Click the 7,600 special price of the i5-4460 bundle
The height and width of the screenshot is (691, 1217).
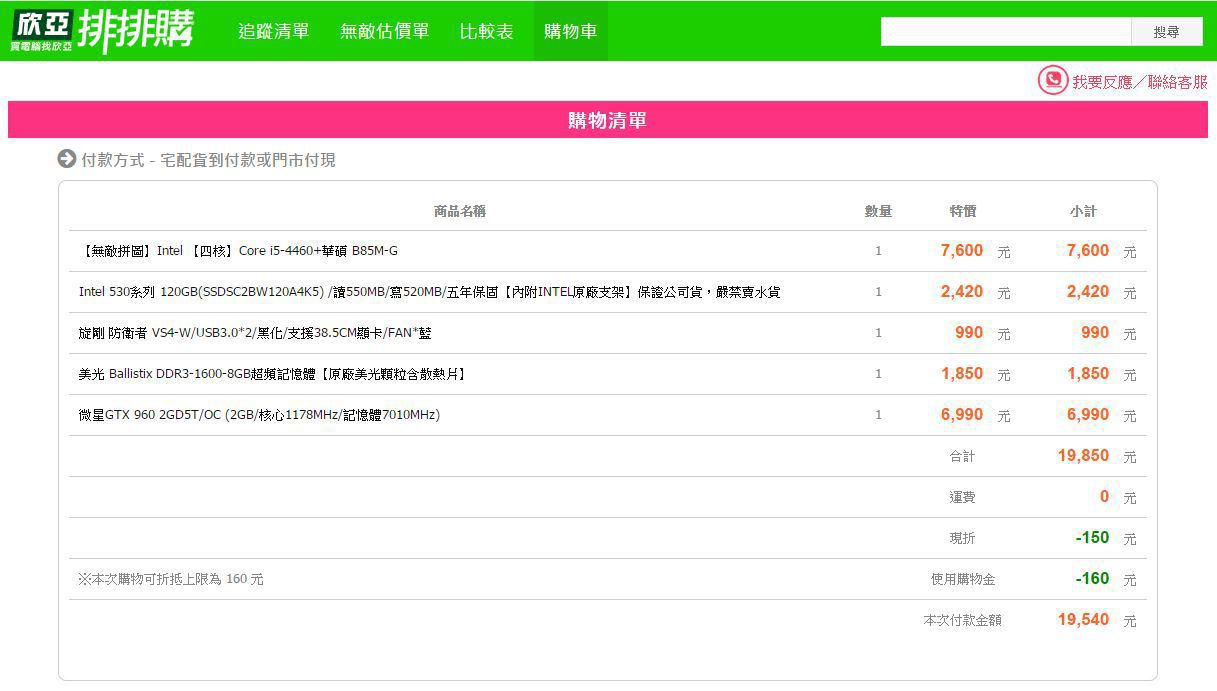962,251
